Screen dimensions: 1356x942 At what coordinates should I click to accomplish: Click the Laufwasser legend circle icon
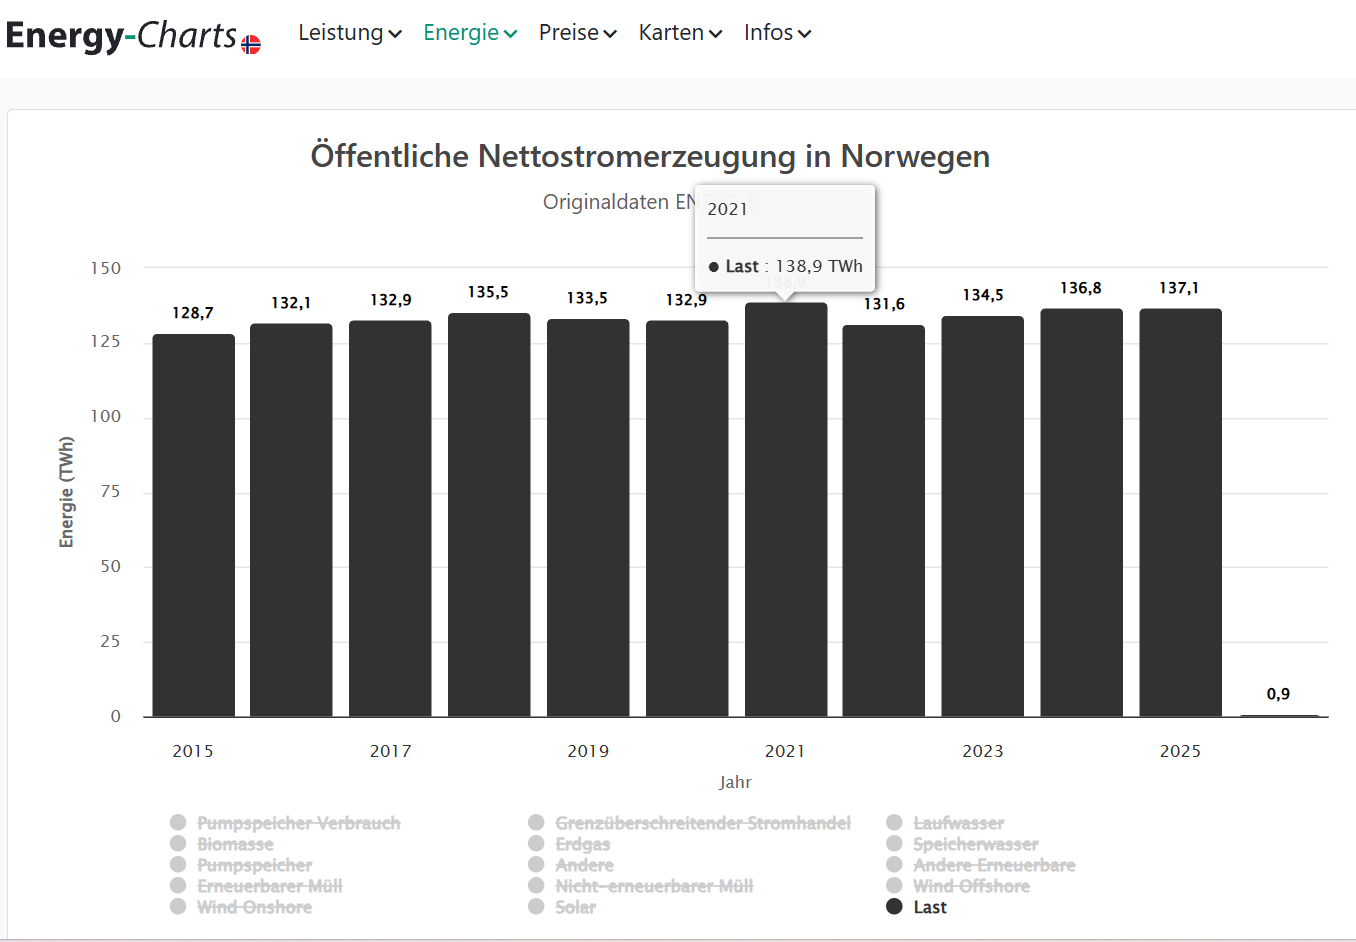coord(894,822)
